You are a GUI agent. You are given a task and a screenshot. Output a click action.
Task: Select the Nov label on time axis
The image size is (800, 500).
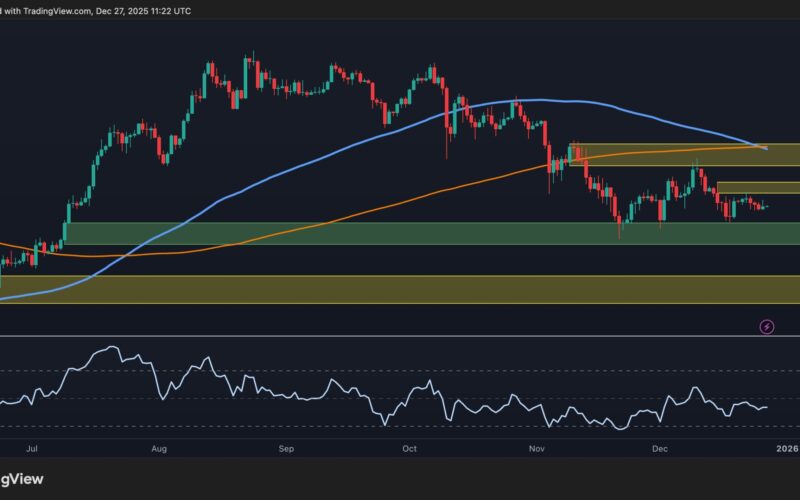pos(537,450)
